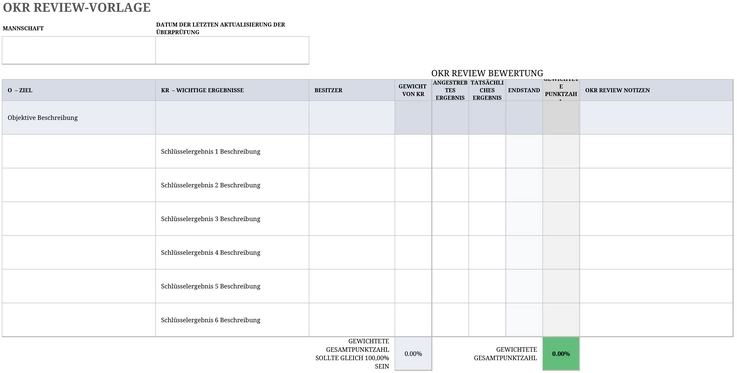Click the Schlüsselergebnis 2 Beschreibung cell
This screenshot has width=737, height=373.
(232, 185)
